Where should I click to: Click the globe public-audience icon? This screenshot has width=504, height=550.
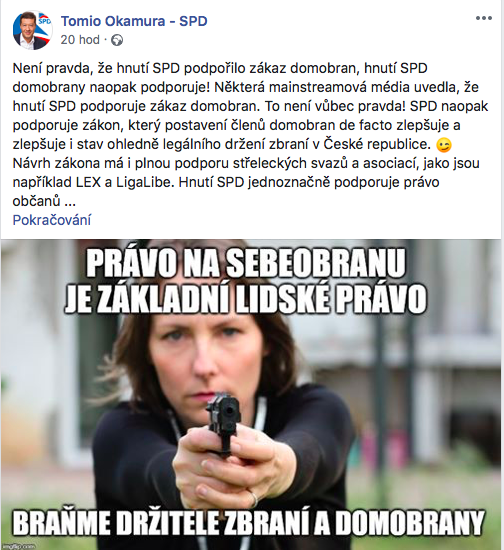coord(117,40)
